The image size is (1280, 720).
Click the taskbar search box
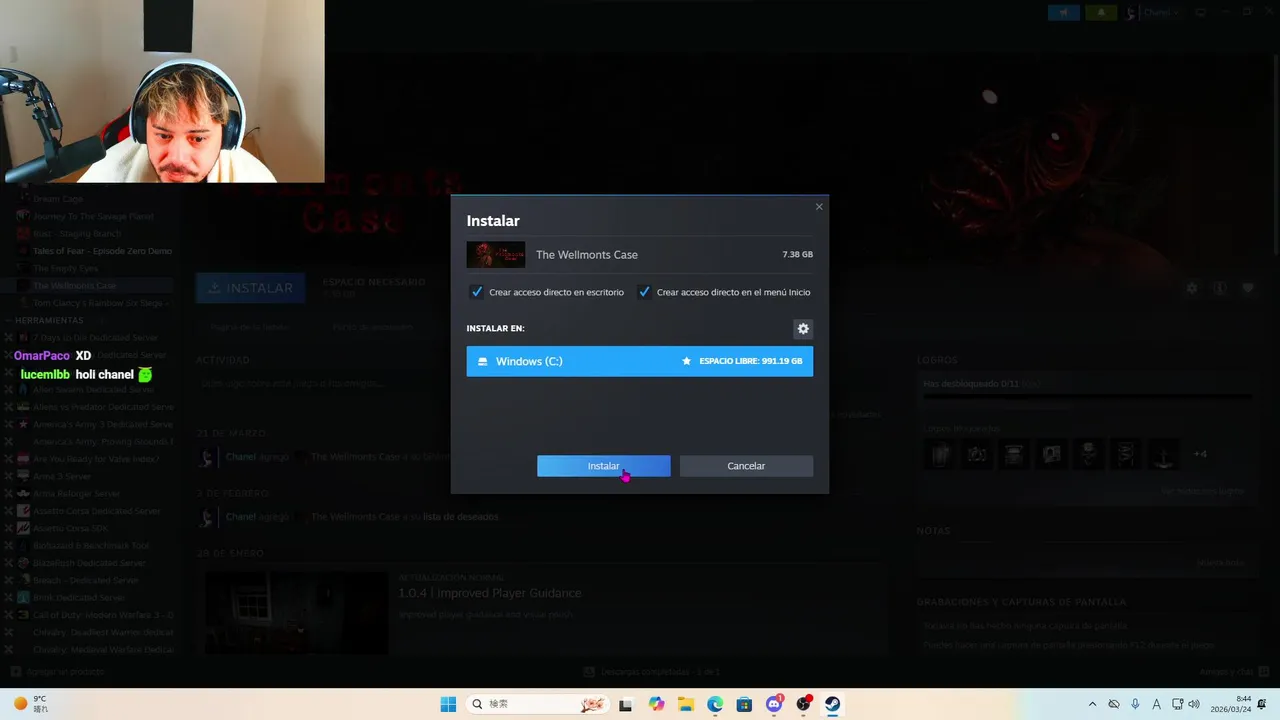tap(538, 704)
